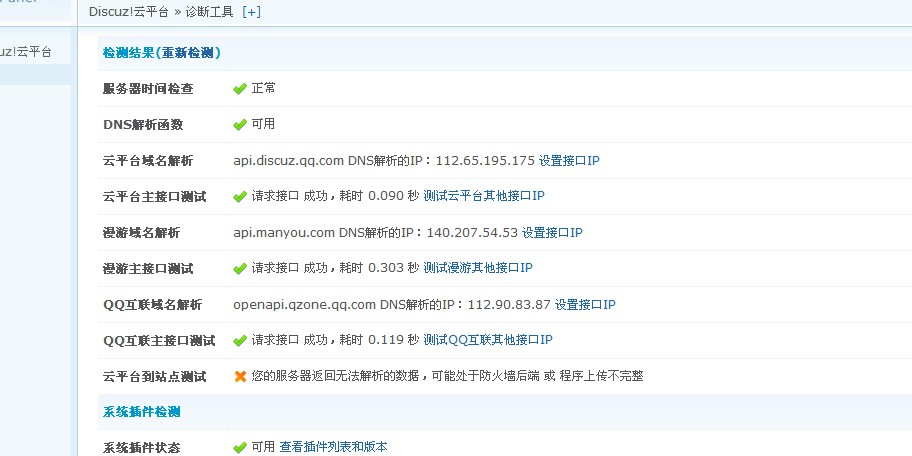Click the 漫游主接口测试 row label
The width and height of the screenshot is (912, 456).
coord(148,269)
